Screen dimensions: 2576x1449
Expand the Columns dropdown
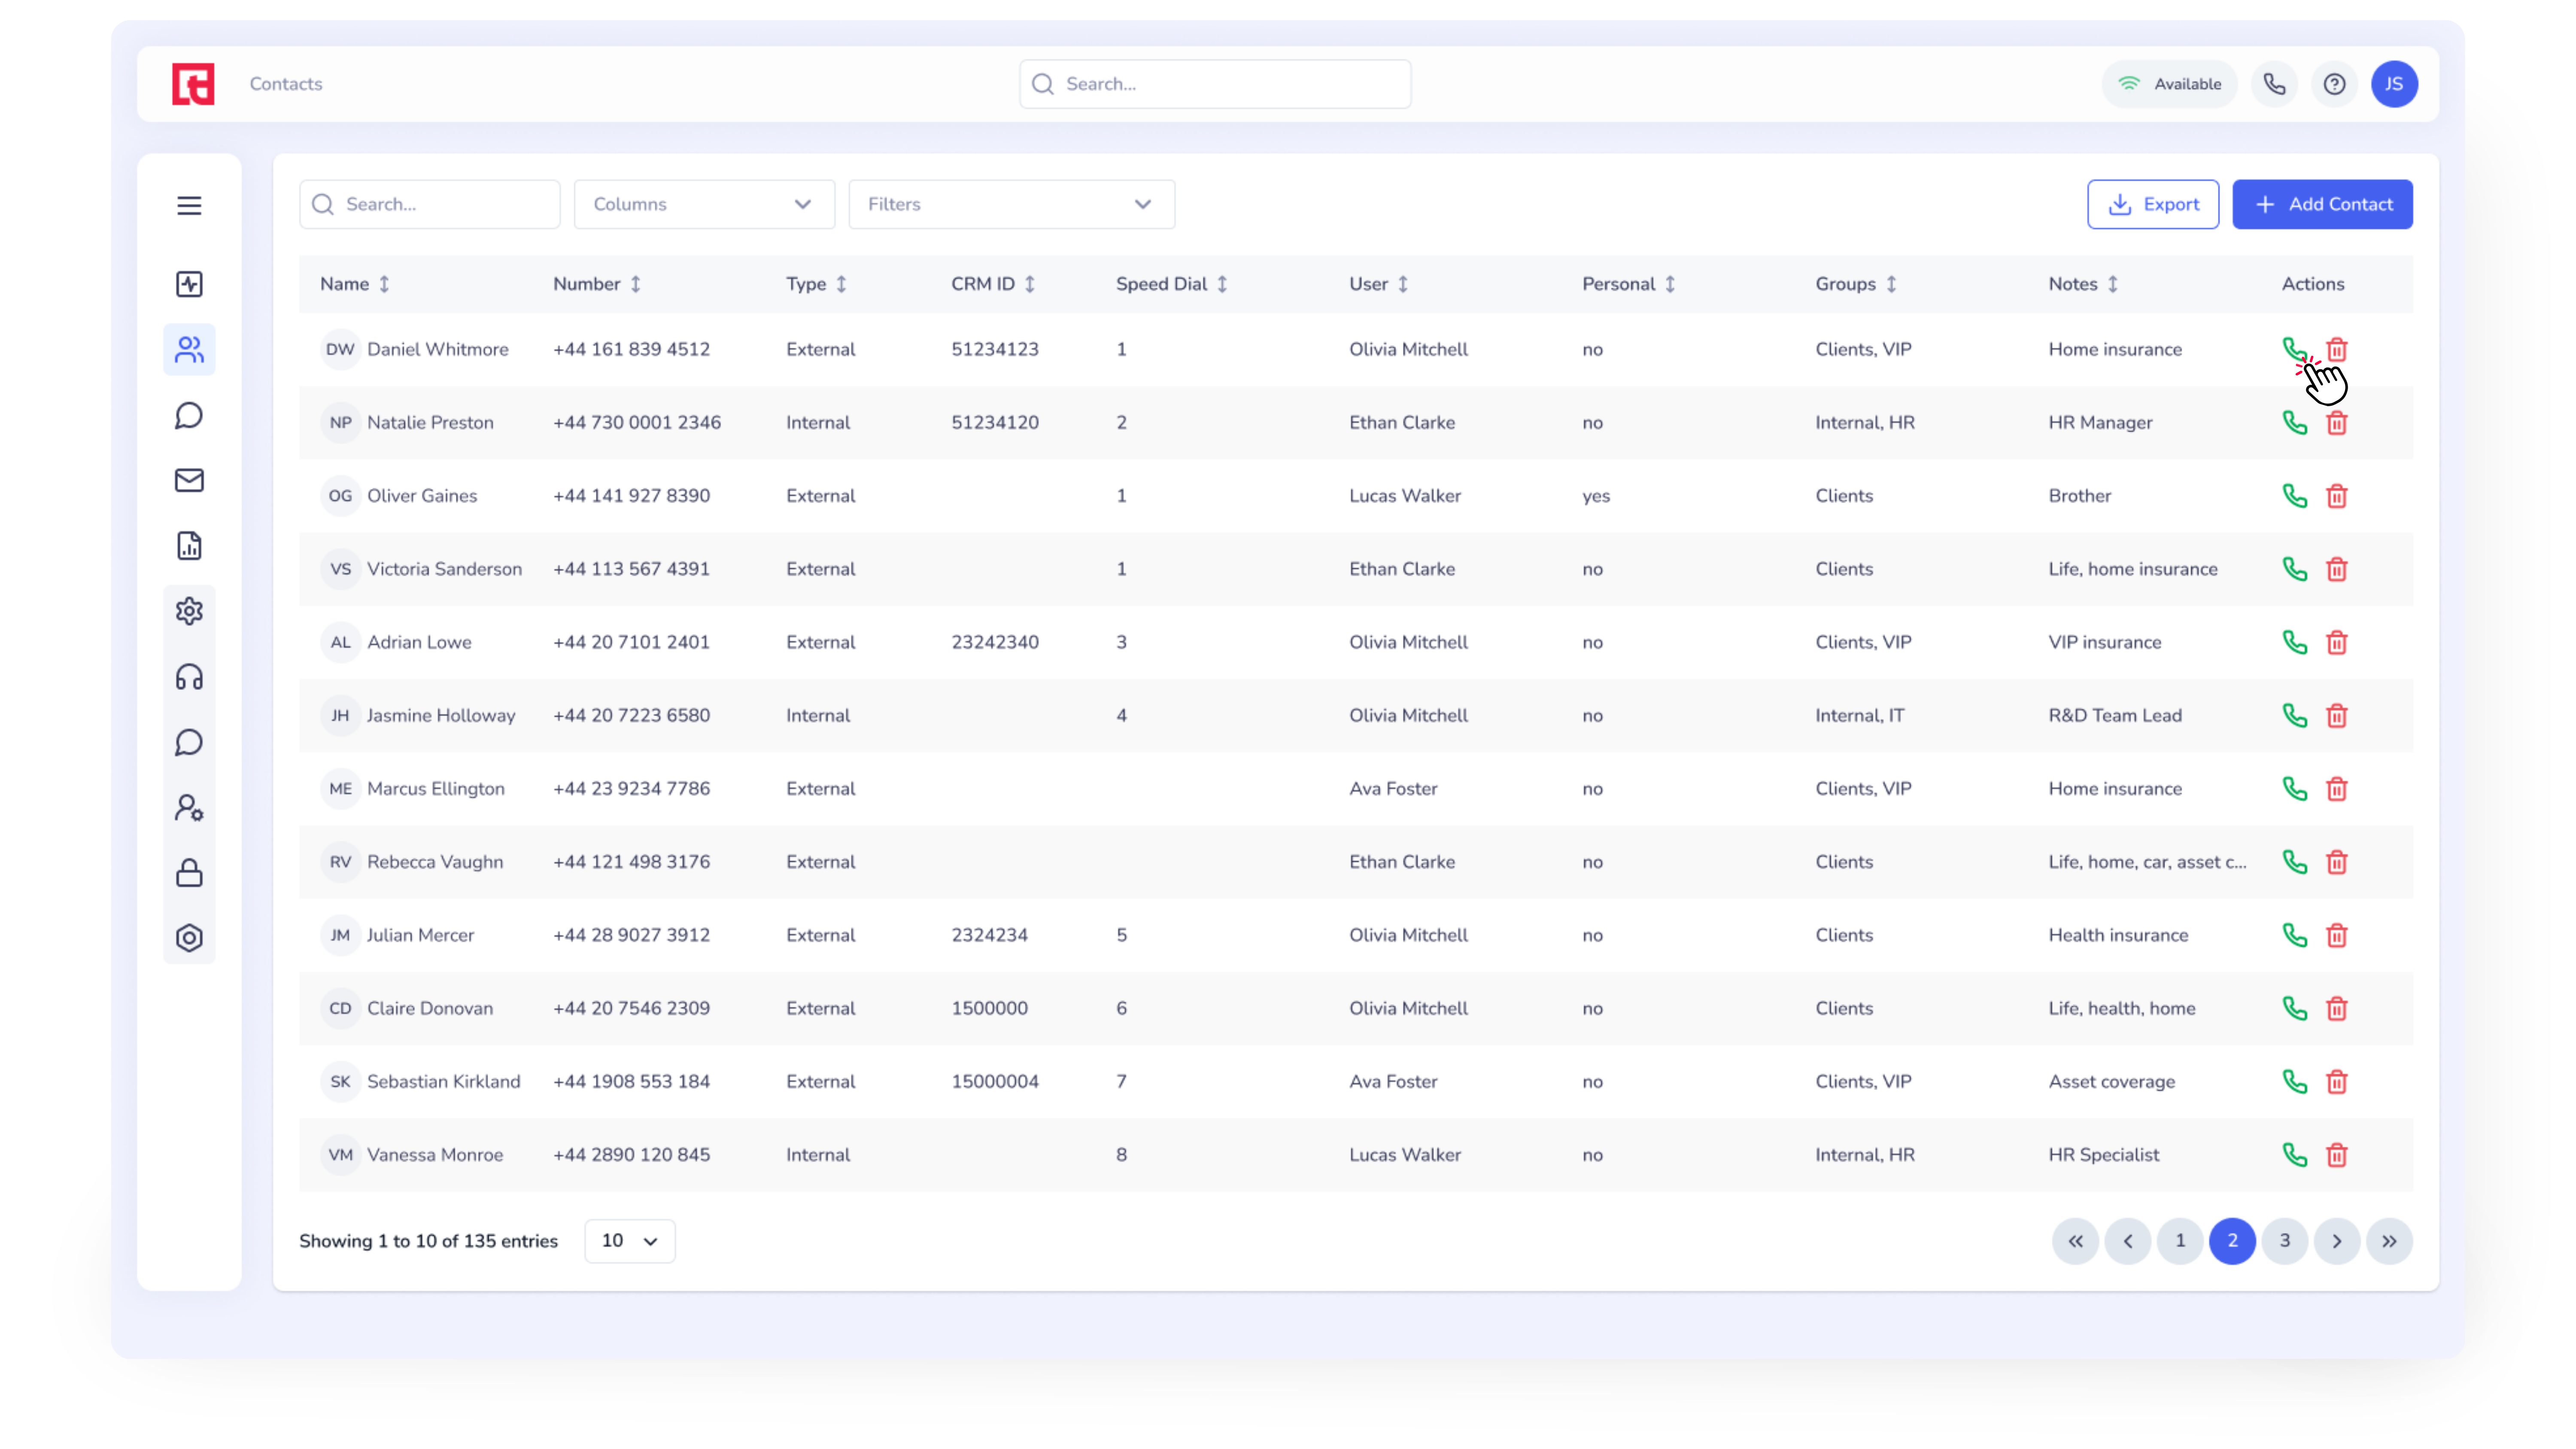704,204
